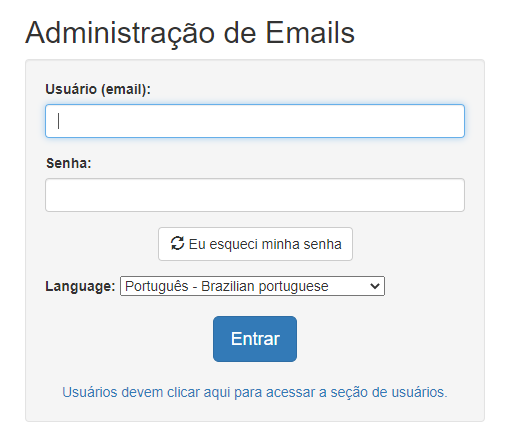This screenshot has height=432, width=509.
Task: Click inside the Senha password field
Action: 255,195
